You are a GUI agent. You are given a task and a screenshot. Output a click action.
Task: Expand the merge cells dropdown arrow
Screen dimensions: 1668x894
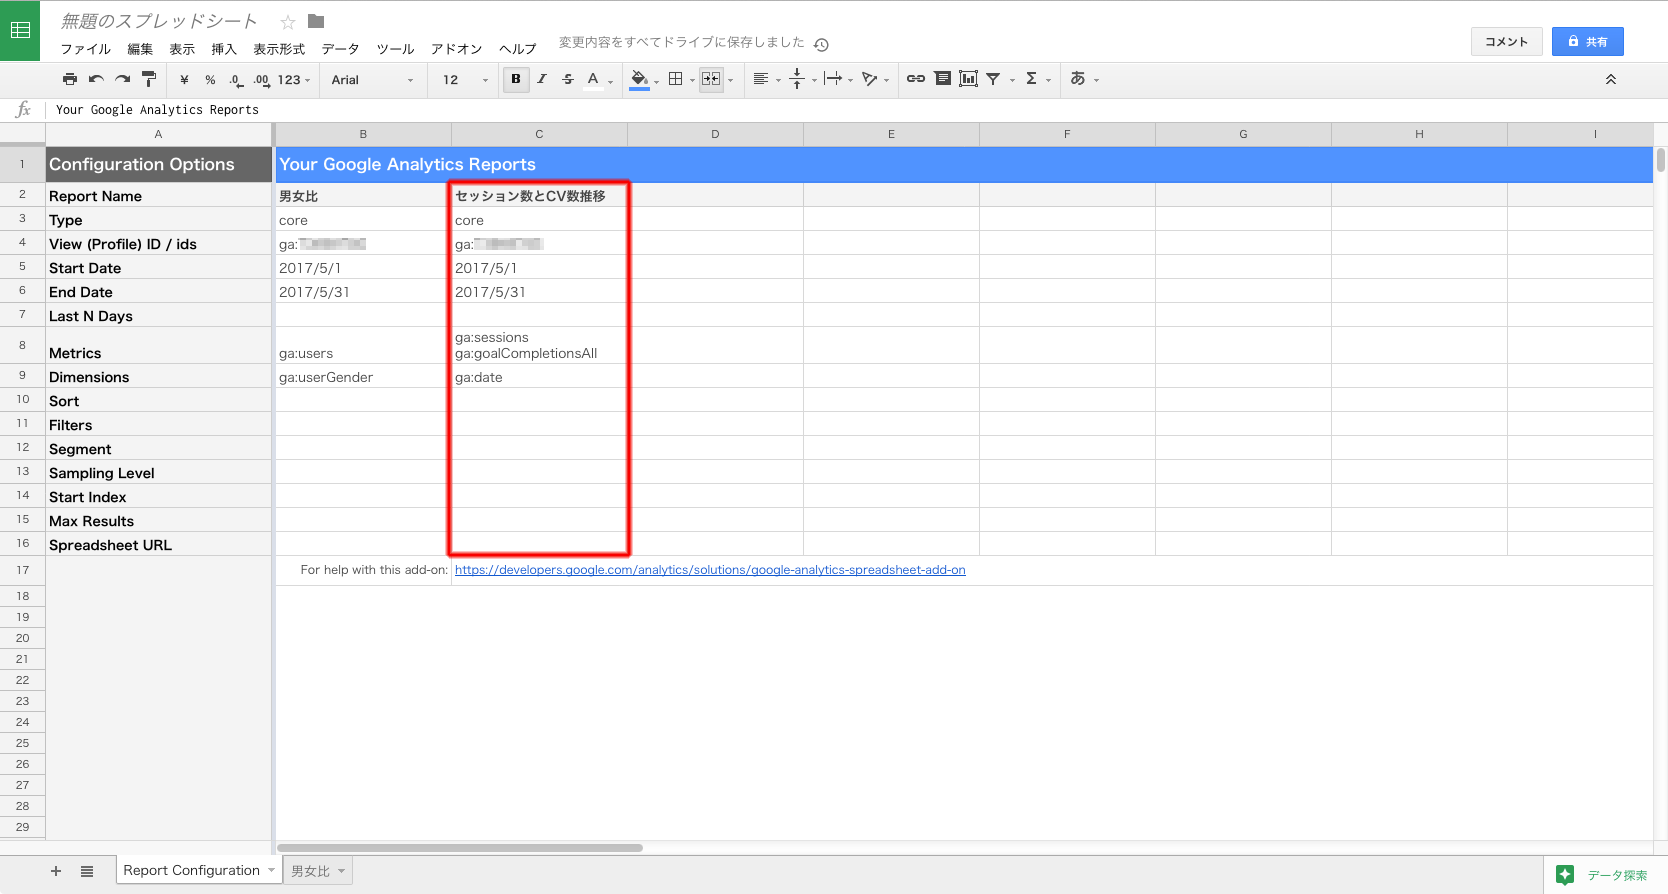731,80
